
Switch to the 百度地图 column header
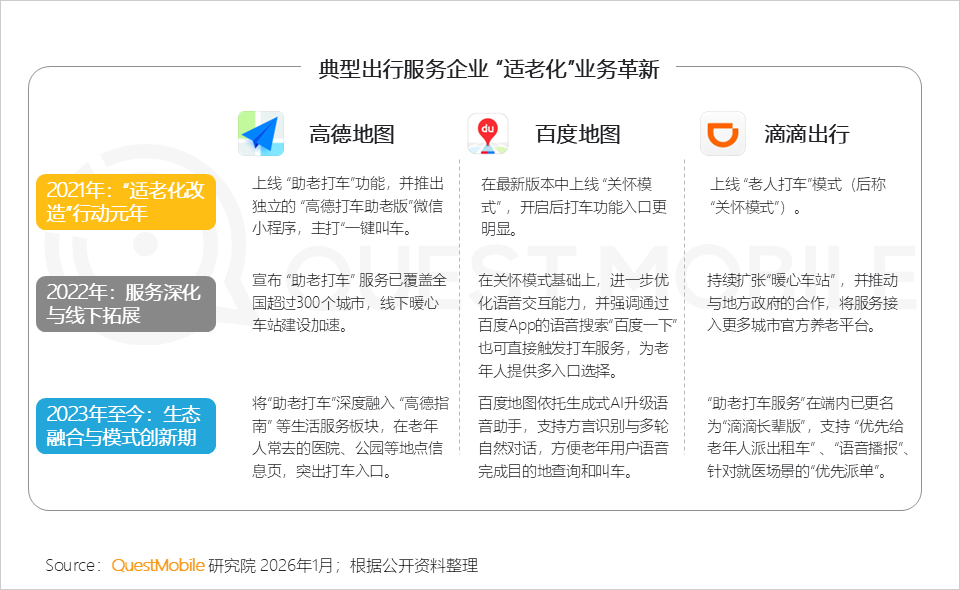[580, 134]
